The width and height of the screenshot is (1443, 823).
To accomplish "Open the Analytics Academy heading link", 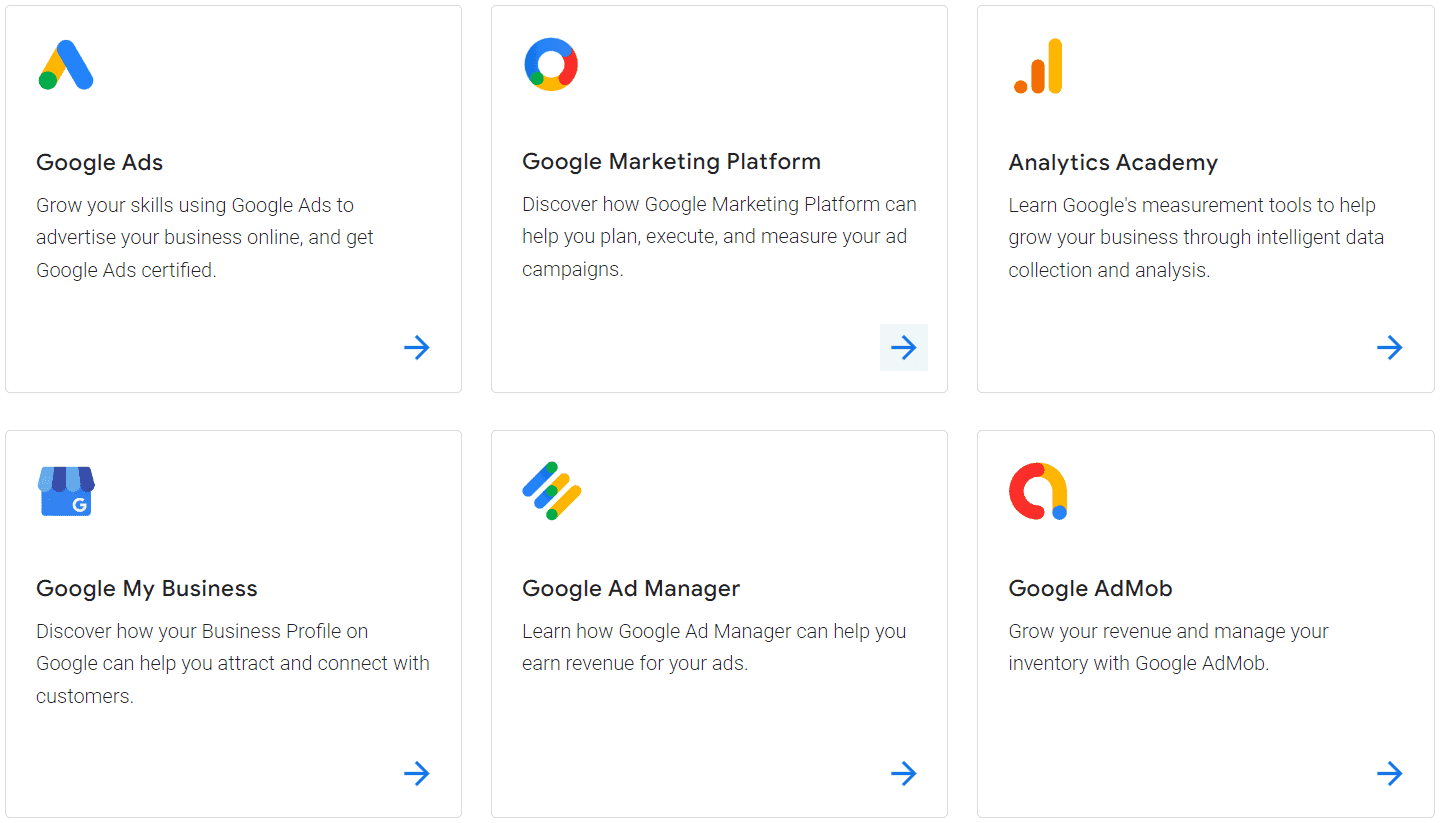I will point(1113,162).
